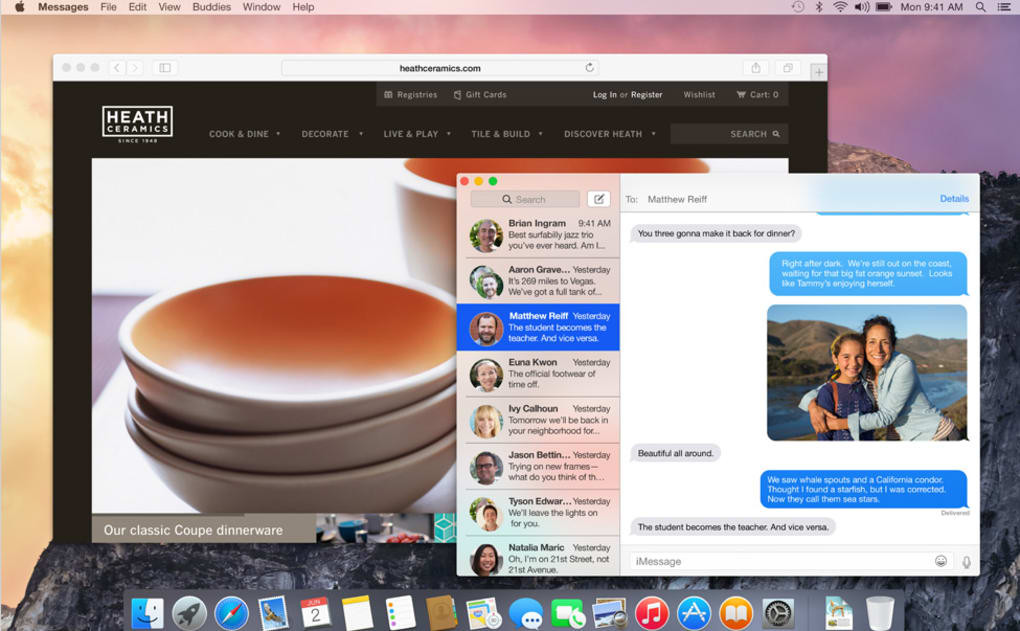
Task: Open the mother and daughter photo
Action: (x=866, y=372)
